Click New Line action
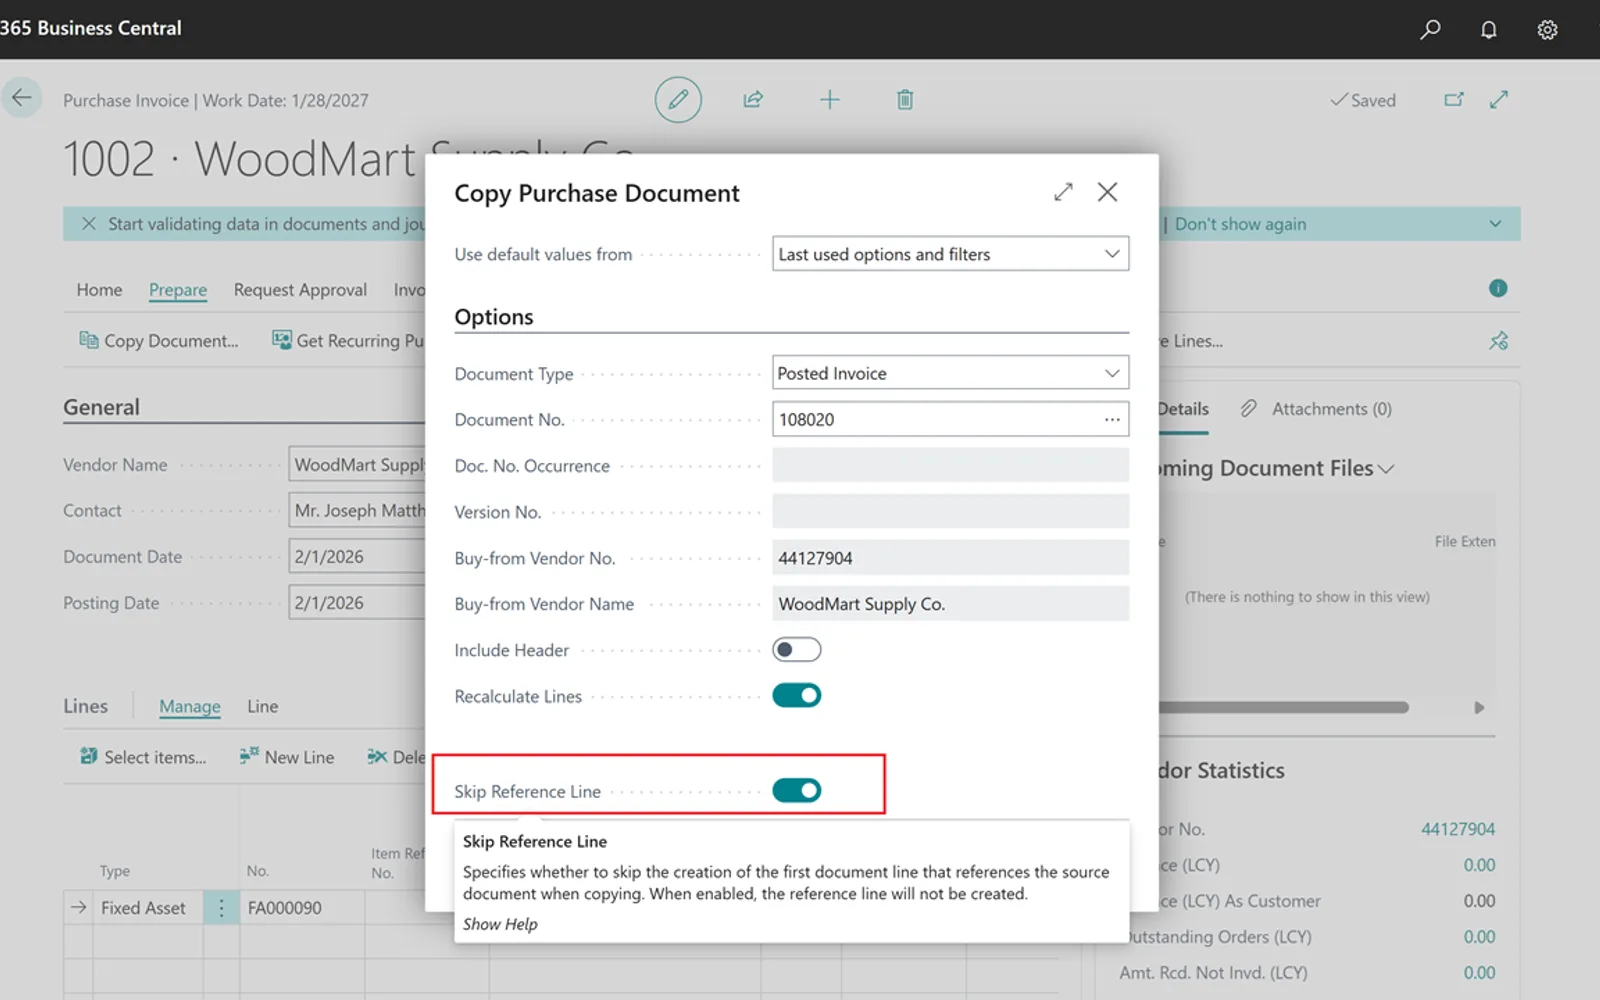The image size is (1600, 1000). point(287,757)
